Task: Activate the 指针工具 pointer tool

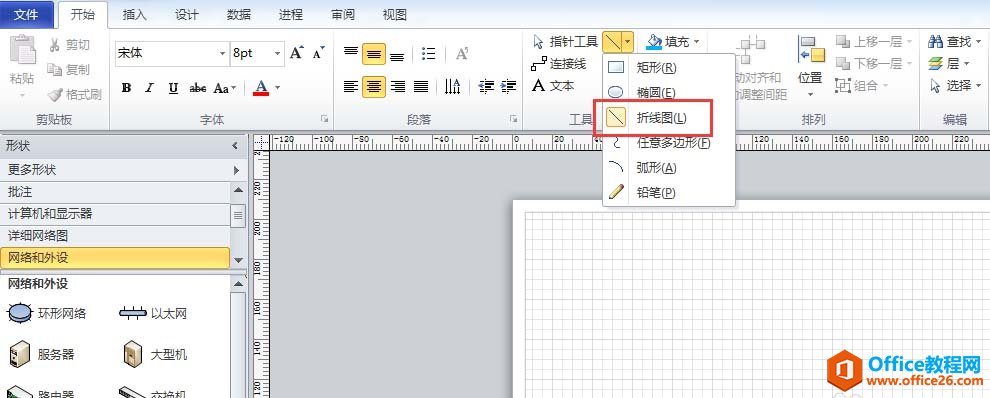Action: point(565,42)
